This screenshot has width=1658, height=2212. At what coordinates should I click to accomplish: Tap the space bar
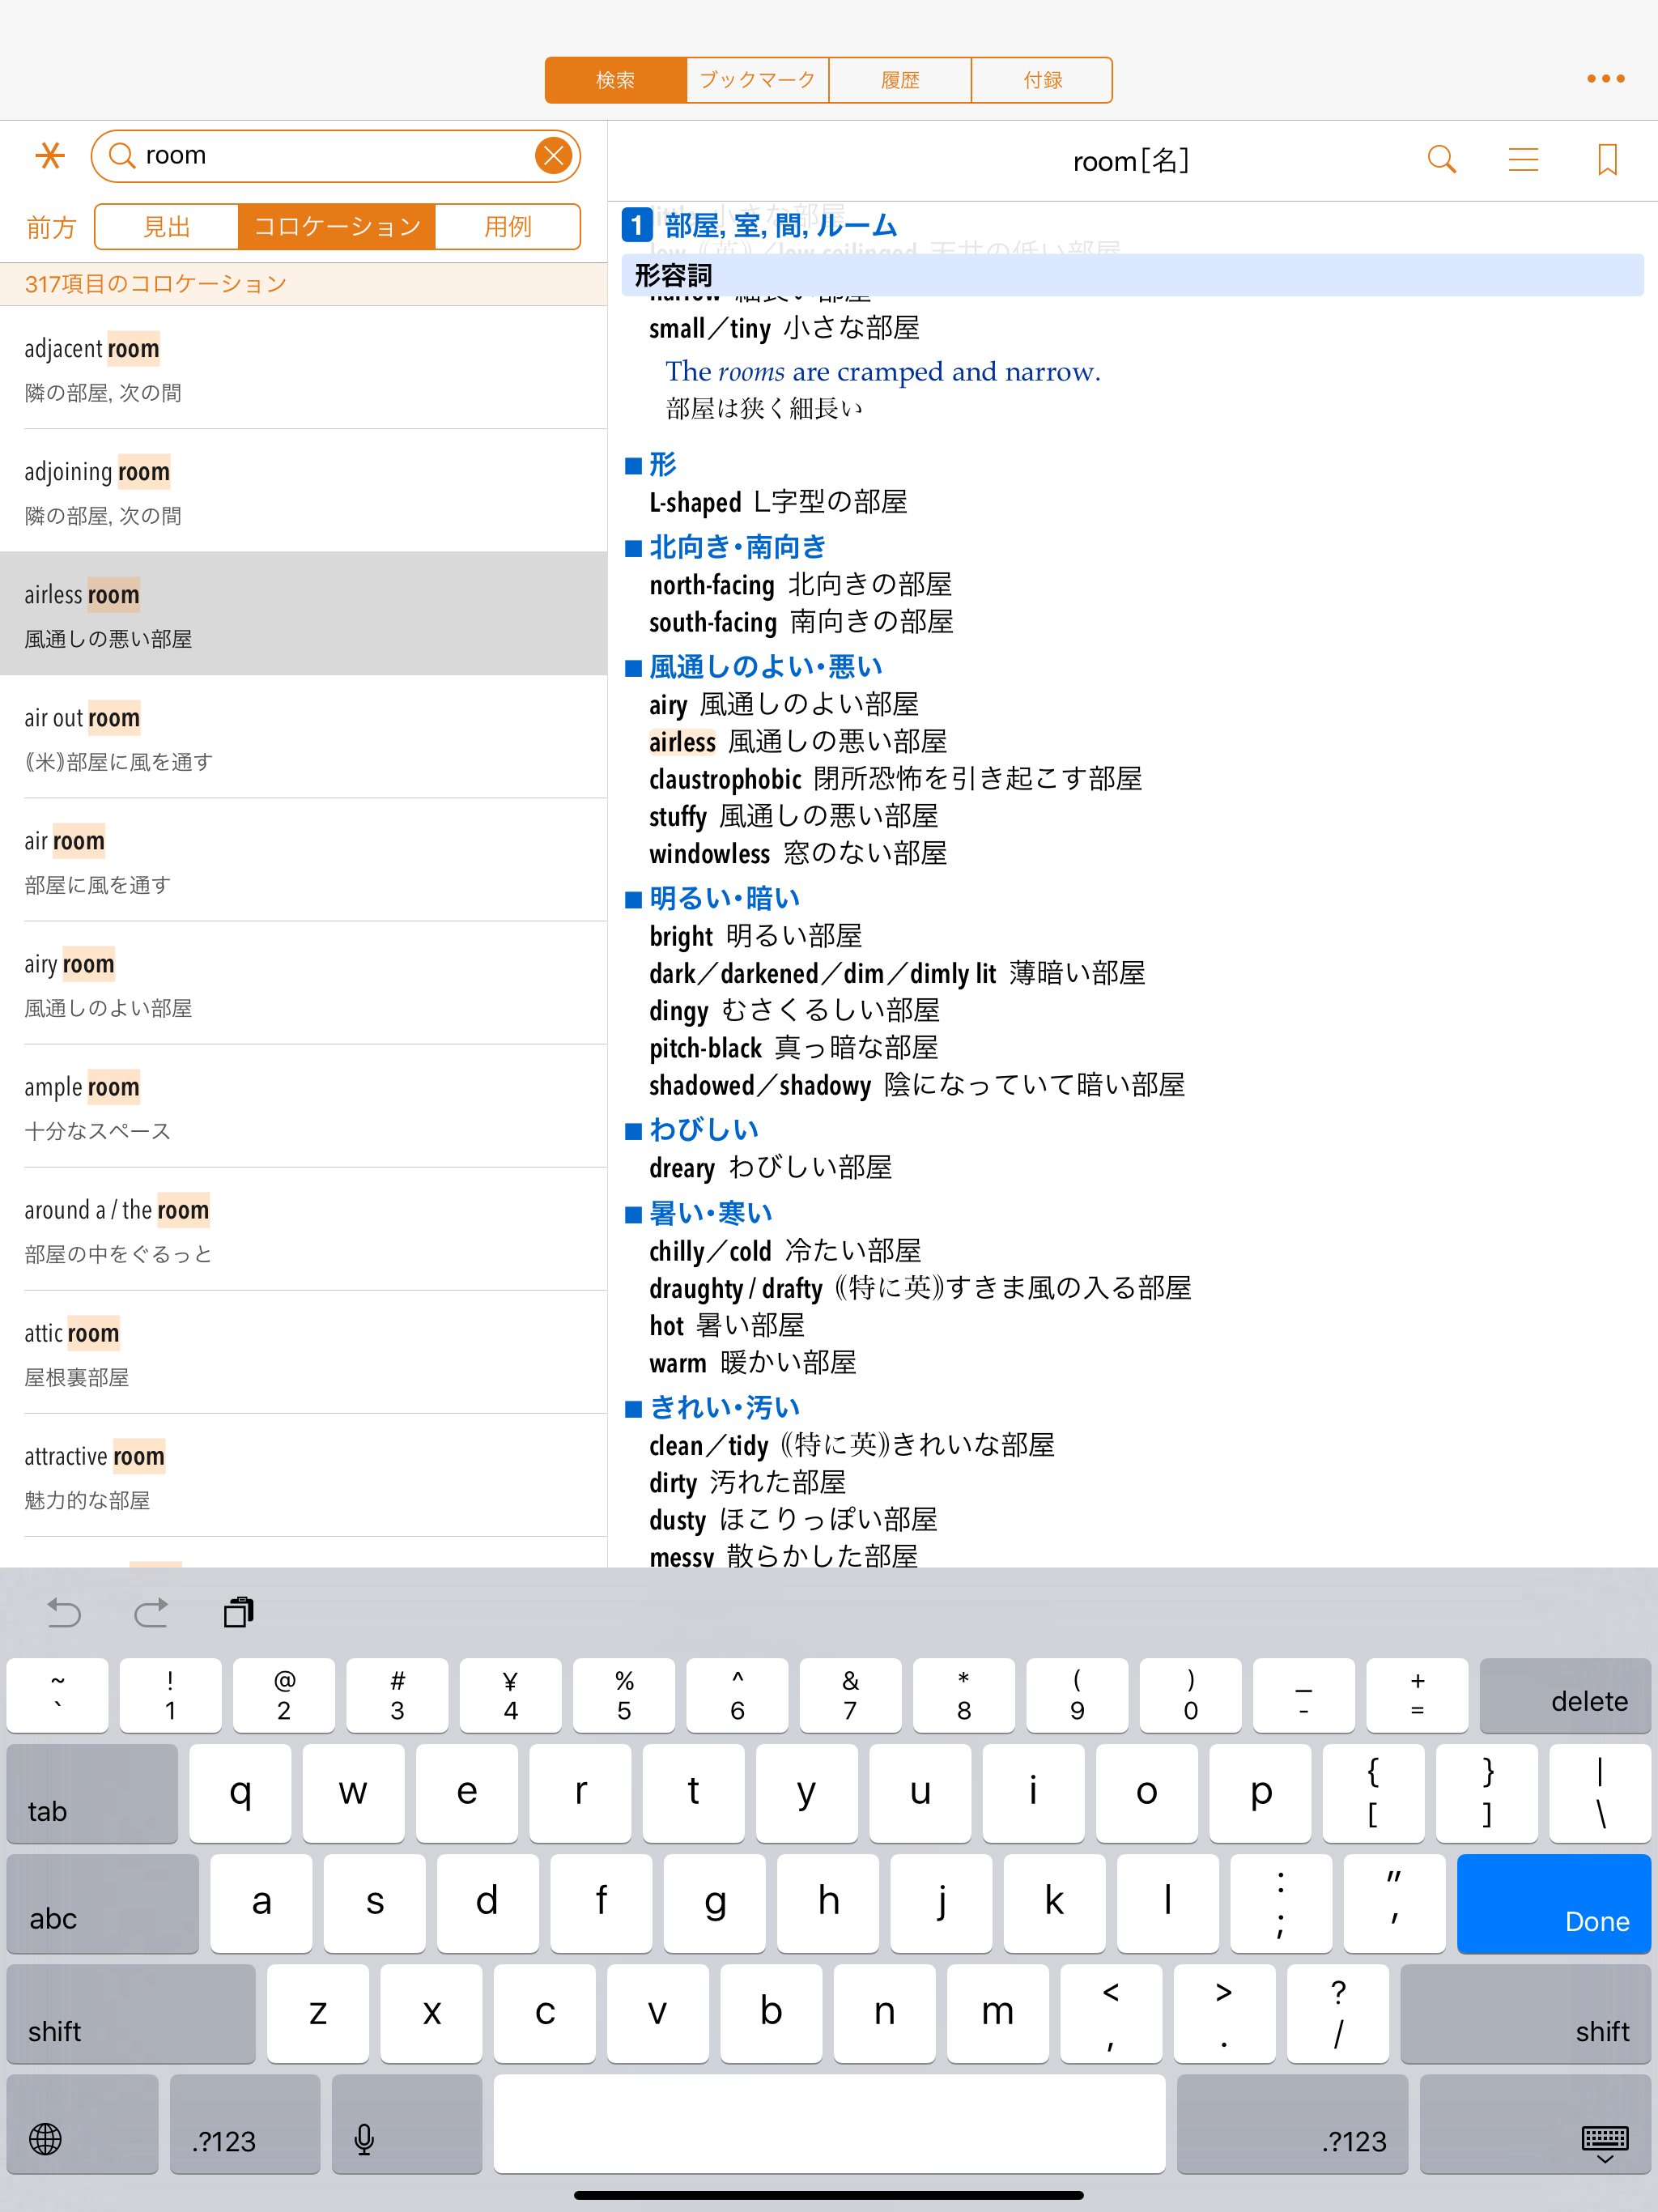click(x=829, y=2123)
